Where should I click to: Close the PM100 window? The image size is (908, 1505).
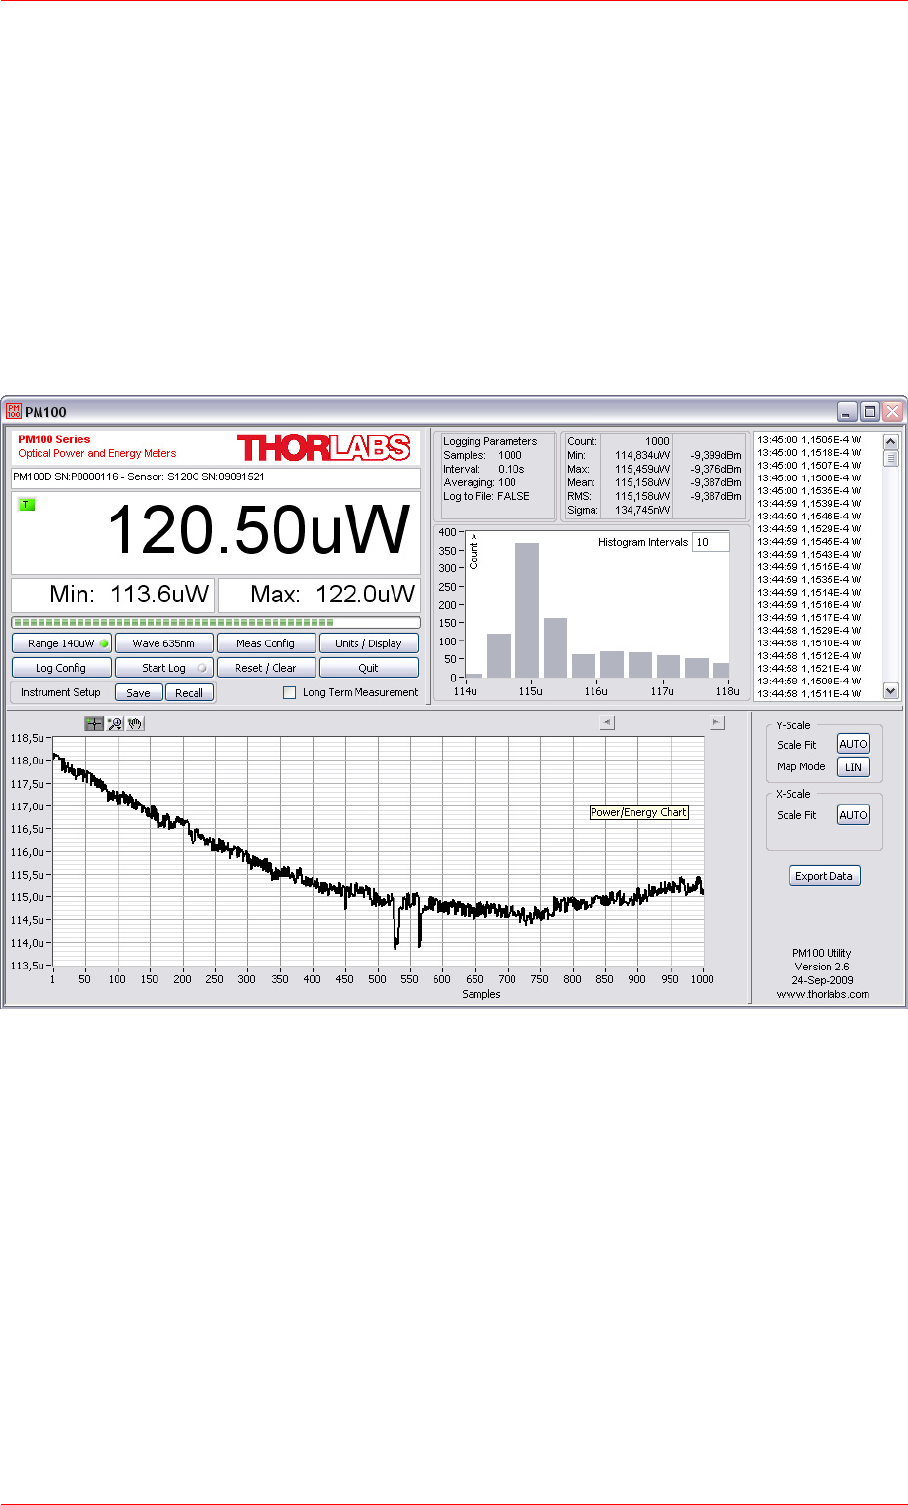pos(893,411)
